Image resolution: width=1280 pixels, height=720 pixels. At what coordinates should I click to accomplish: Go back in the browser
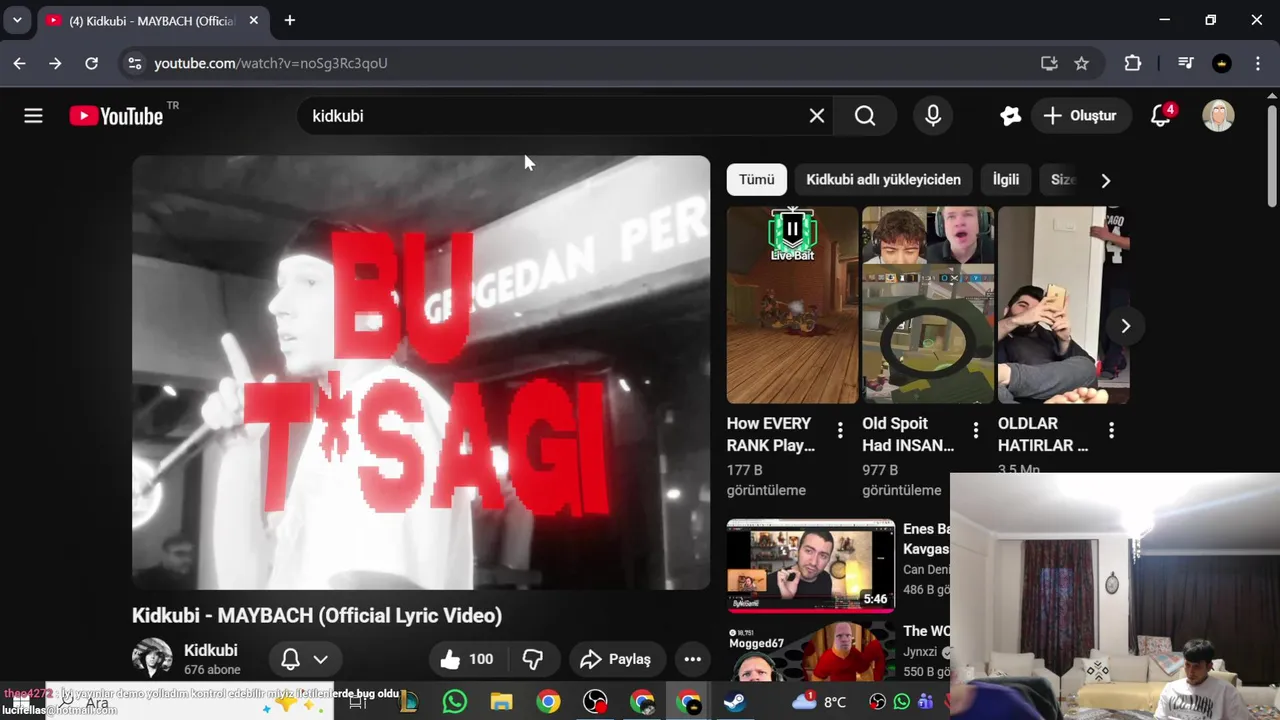click(x=20, y=63)
